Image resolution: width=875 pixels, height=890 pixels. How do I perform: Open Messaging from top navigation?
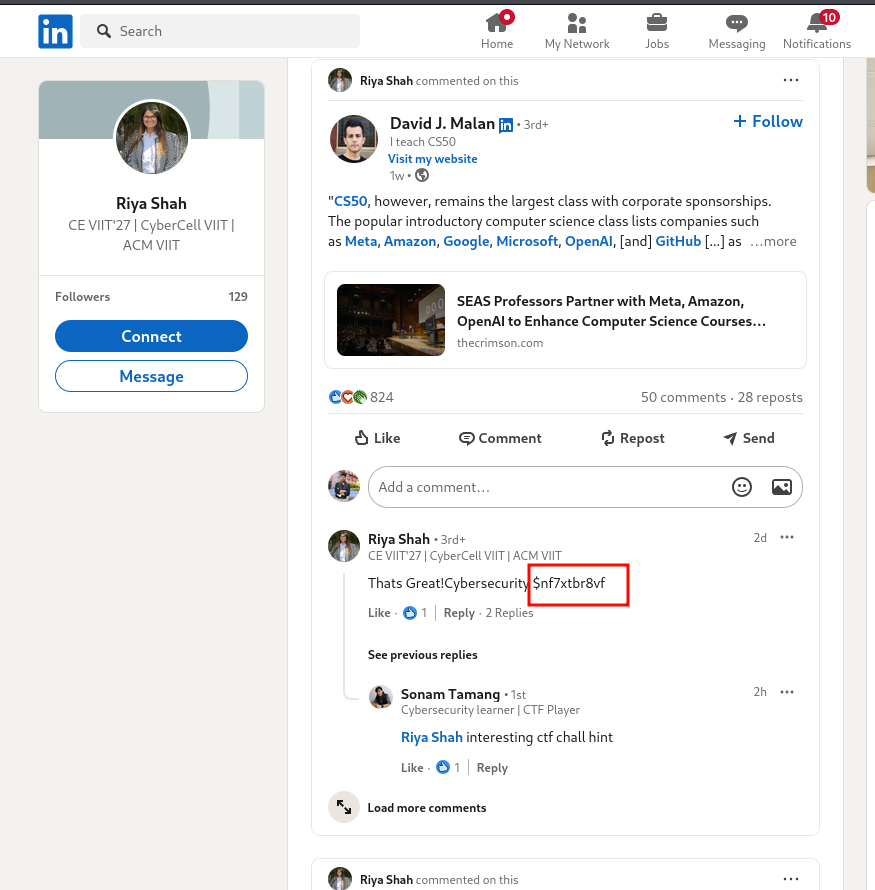coord(736,23)
